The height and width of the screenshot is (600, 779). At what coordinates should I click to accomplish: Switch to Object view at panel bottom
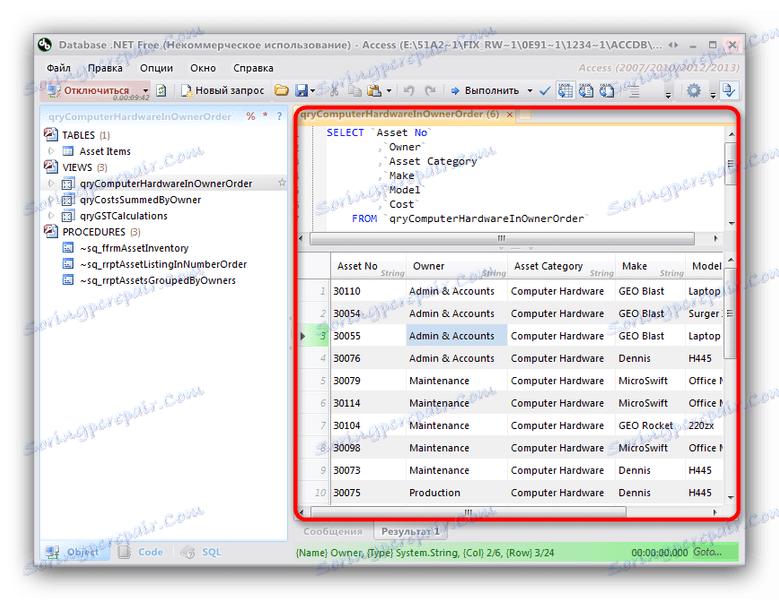point(75,552)
